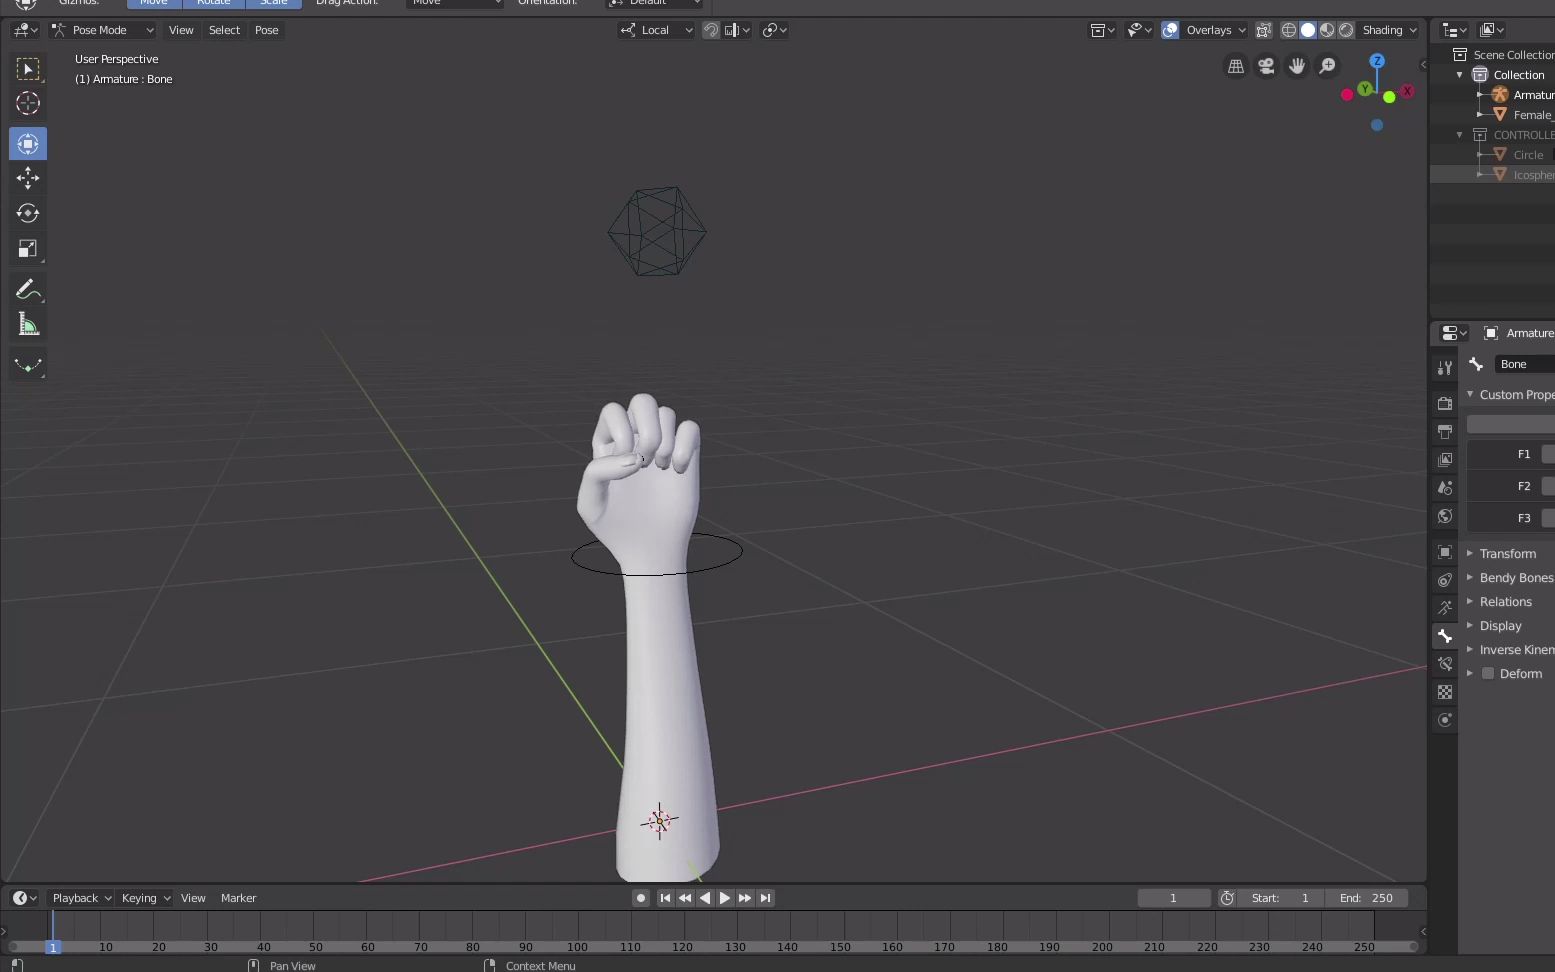This screenshot has height=972, width=1555.
Task: Expand the Relations panel
Action: click(x=1506, y=602)
